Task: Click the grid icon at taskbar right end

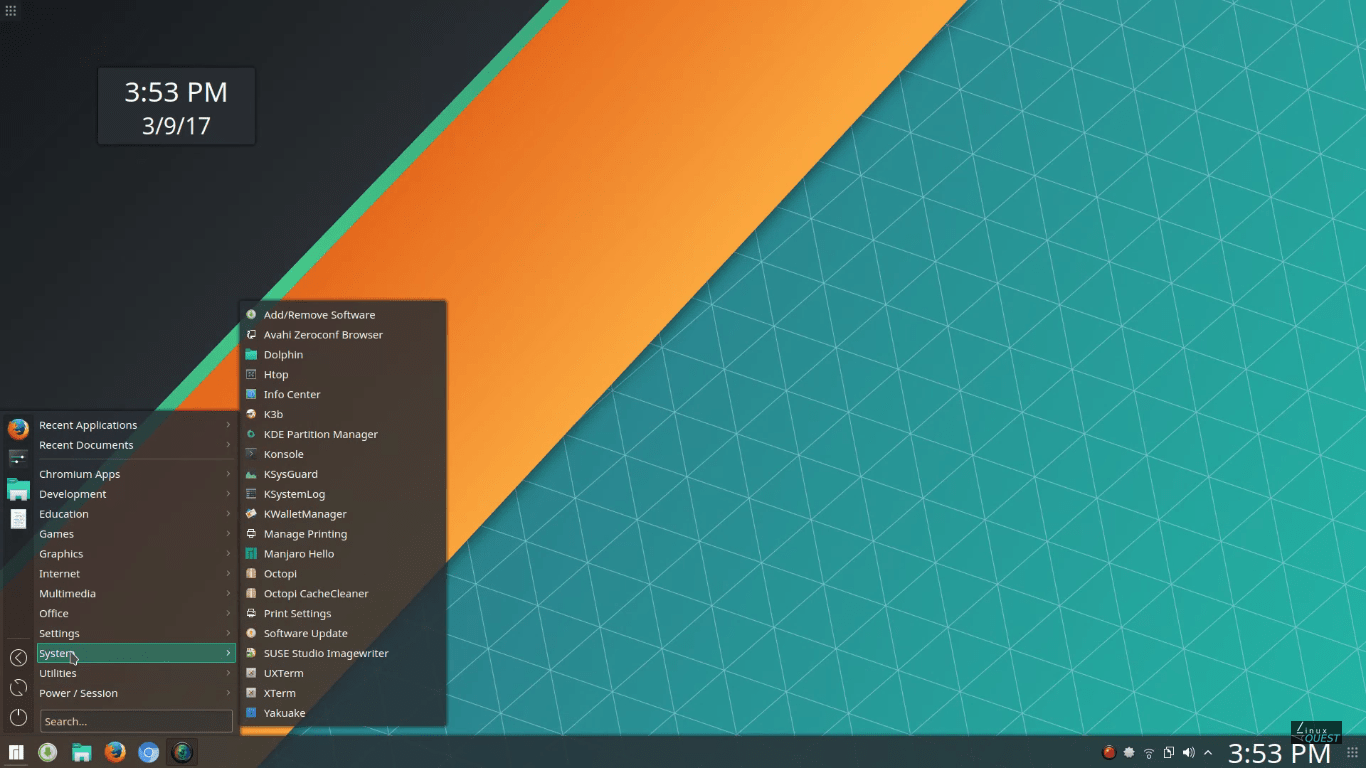Action: point(1352,752)
